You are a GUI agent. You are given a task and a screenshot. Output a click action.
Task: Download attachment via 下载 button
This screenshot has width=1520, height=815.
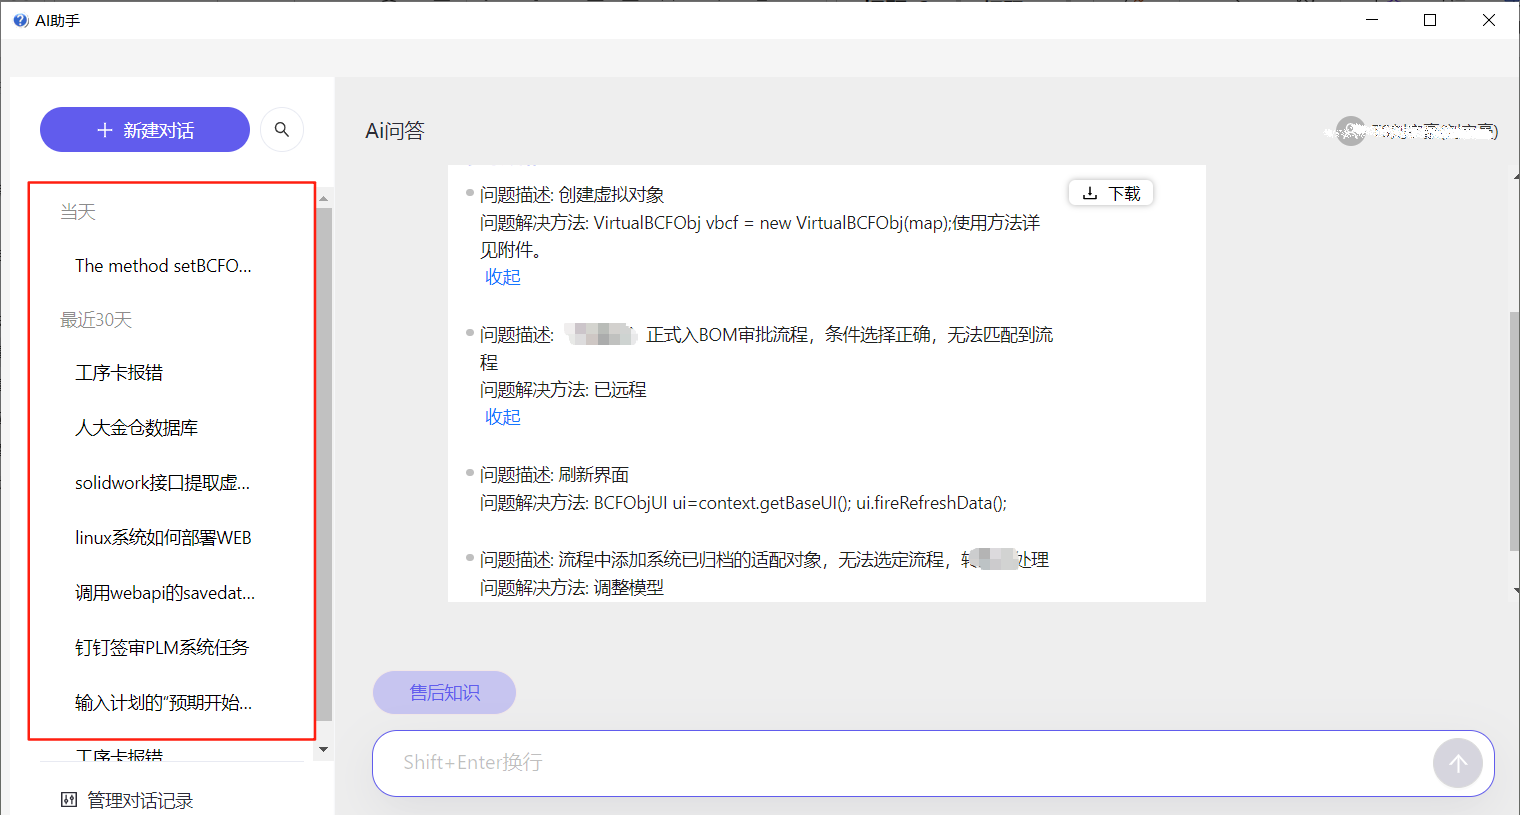pos(1111,193)
